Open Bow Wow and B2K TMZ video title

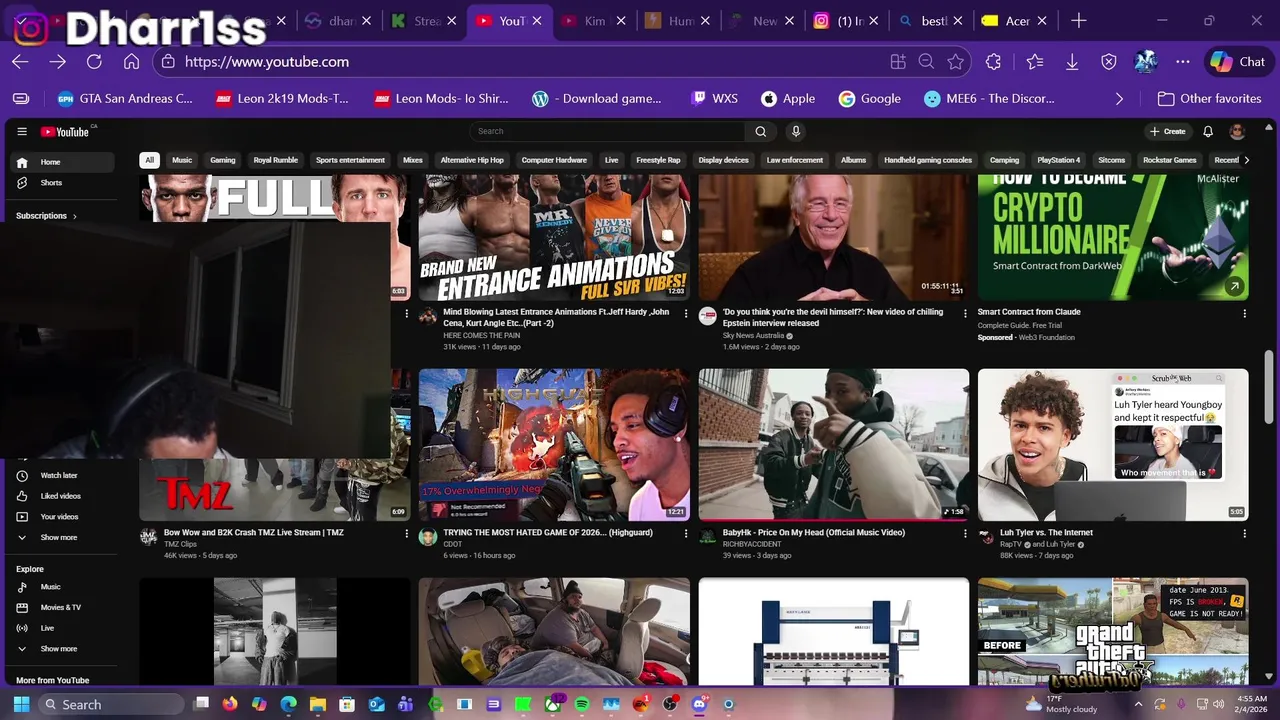point(254,533)
